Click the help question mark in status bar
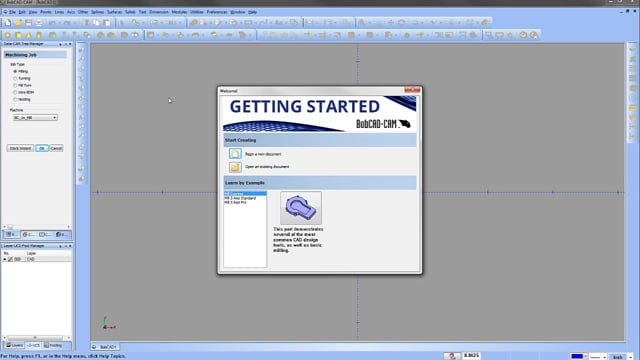This screenshot has height=360, width=640. (x=452, y=356)
